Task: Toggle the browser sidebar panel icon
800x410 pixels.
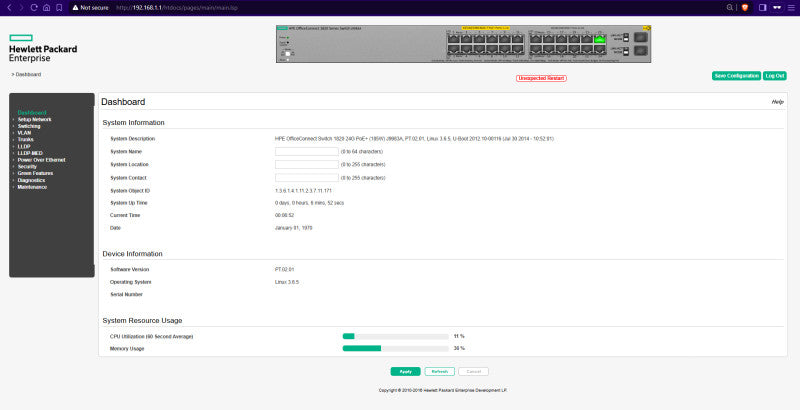Action: coord(762,8)
